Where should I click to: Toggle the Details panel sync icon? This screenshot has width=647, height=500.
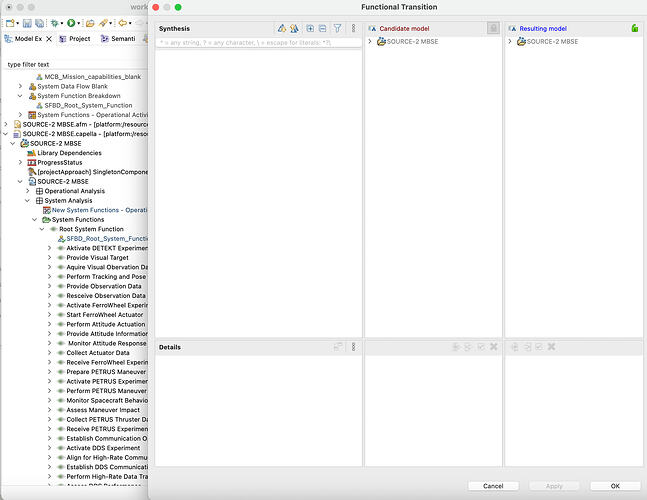point(338,347)
